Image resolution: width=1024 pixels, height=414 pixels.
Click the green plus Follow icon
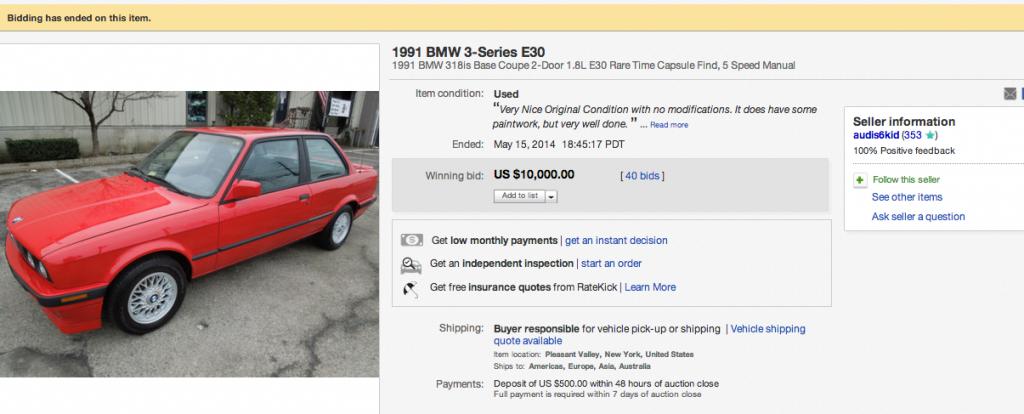pos(860,180)
